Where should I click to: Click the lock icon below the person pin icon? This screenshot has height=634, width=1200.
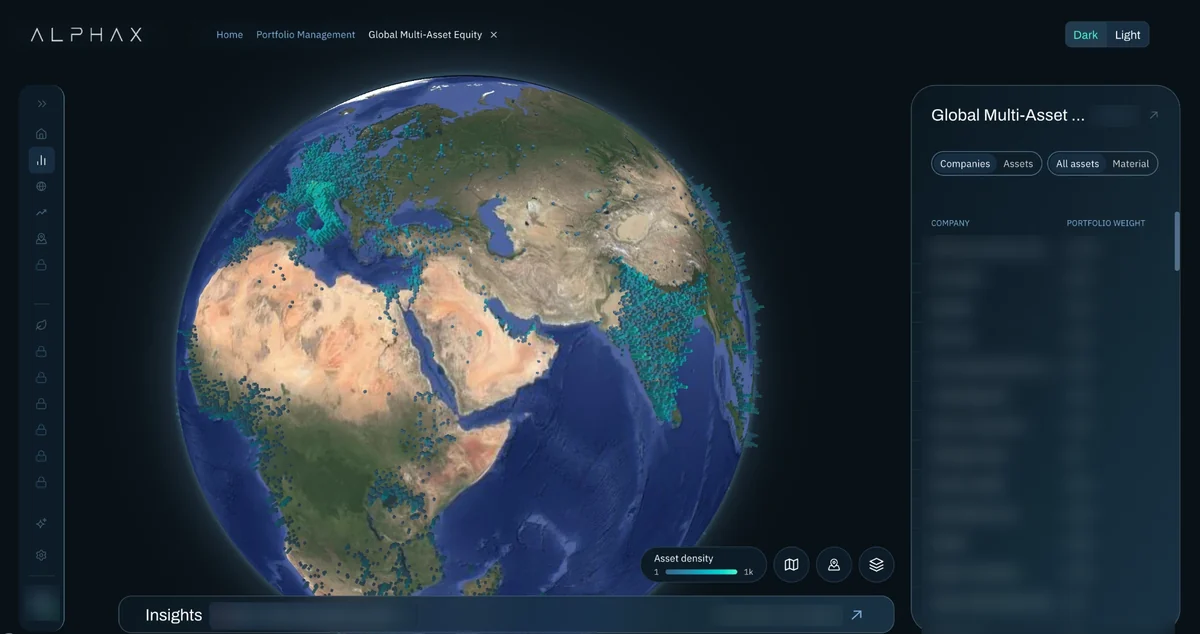[41, 265]
